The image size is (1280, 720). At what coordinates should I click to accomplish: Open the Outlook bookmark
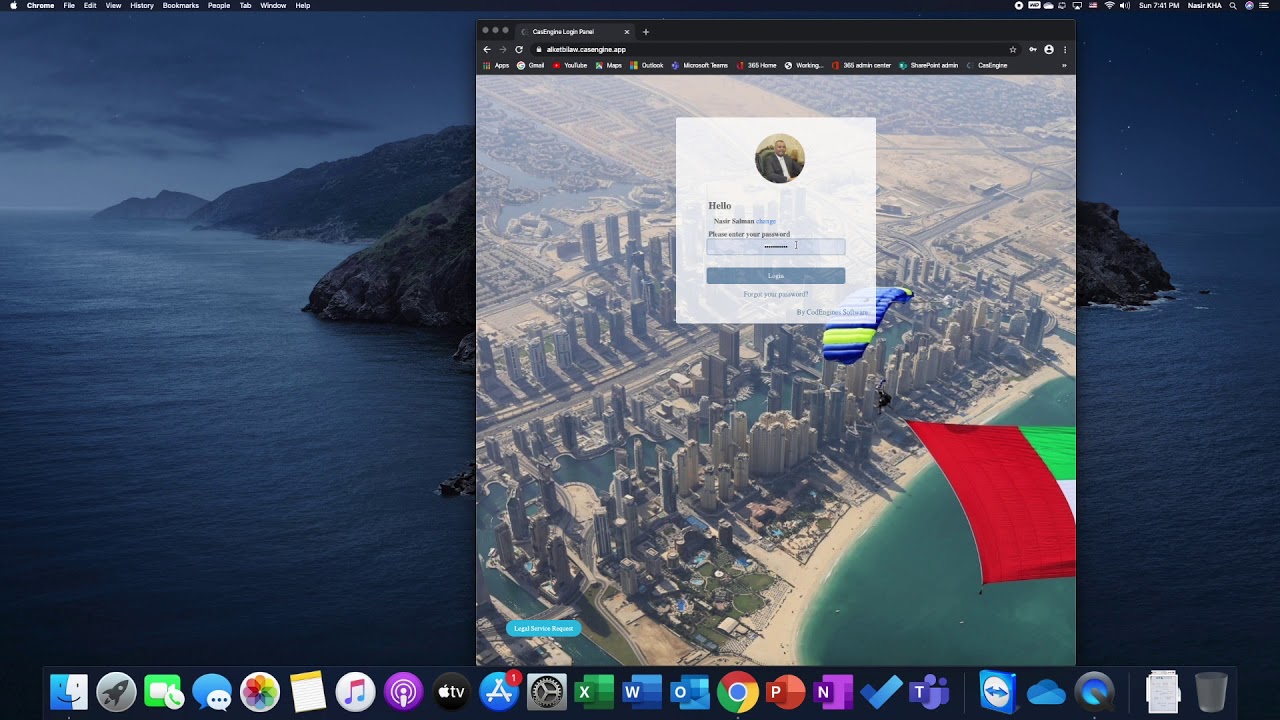pyautogui.click(x=647, y=65)
